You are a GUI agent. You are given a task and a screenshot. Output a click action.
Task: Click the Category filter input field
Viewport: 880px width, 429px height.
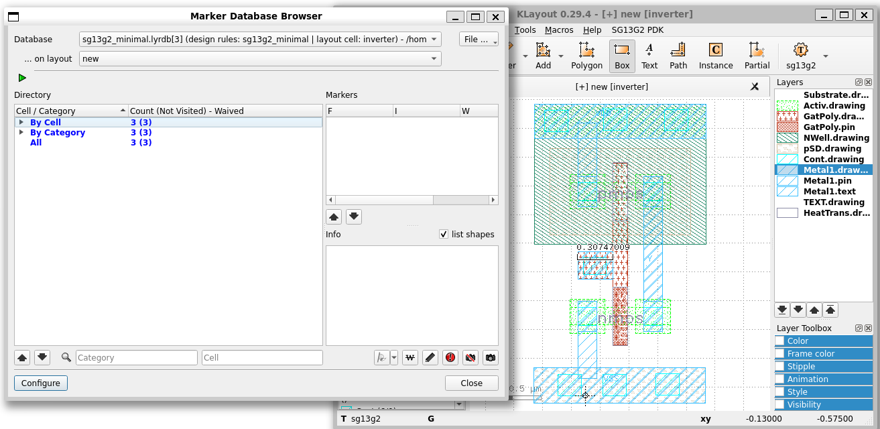pos(136,358)
